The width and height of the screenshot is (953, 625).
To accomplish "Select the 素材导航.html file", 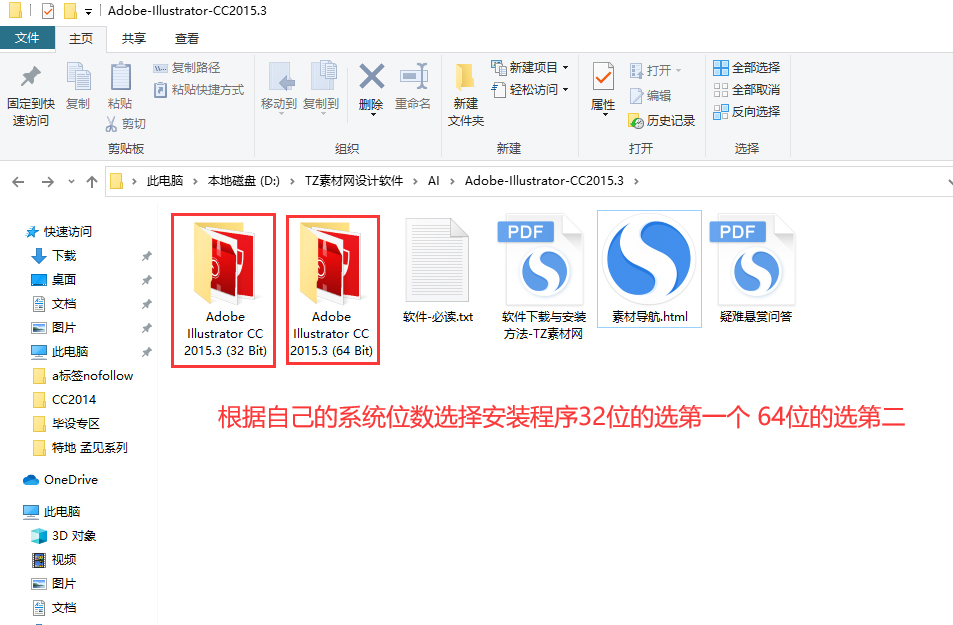I will coord(649,269).
